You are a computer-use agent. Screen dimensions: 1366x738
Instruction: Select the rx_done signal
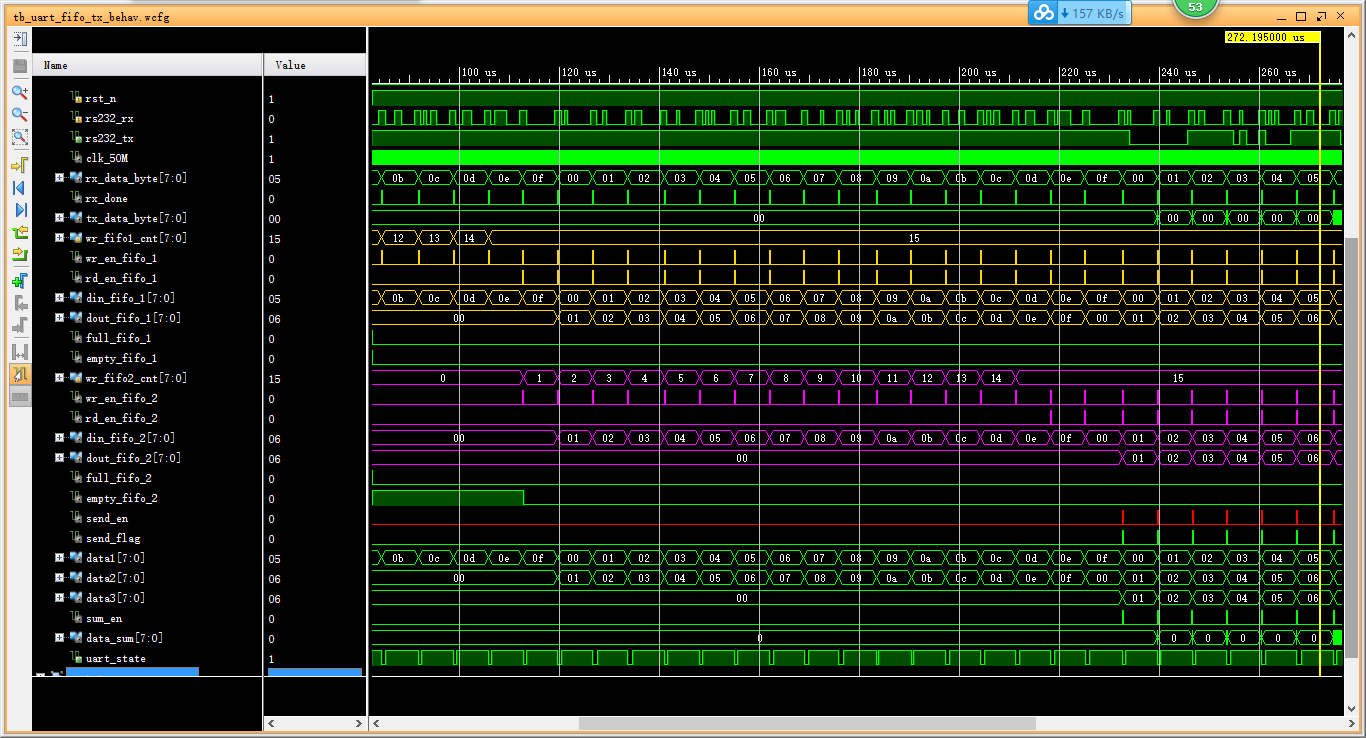[106, 199]
